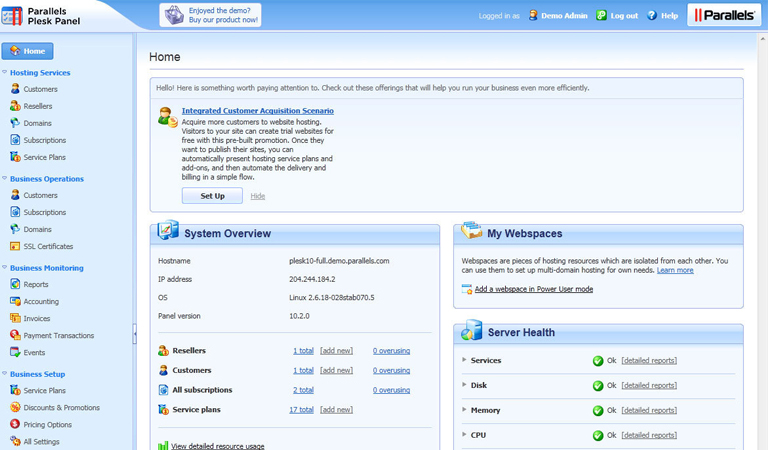Collapse the left navigation pane handle
This screenshot has height=450, width=768.
[135, 334]
